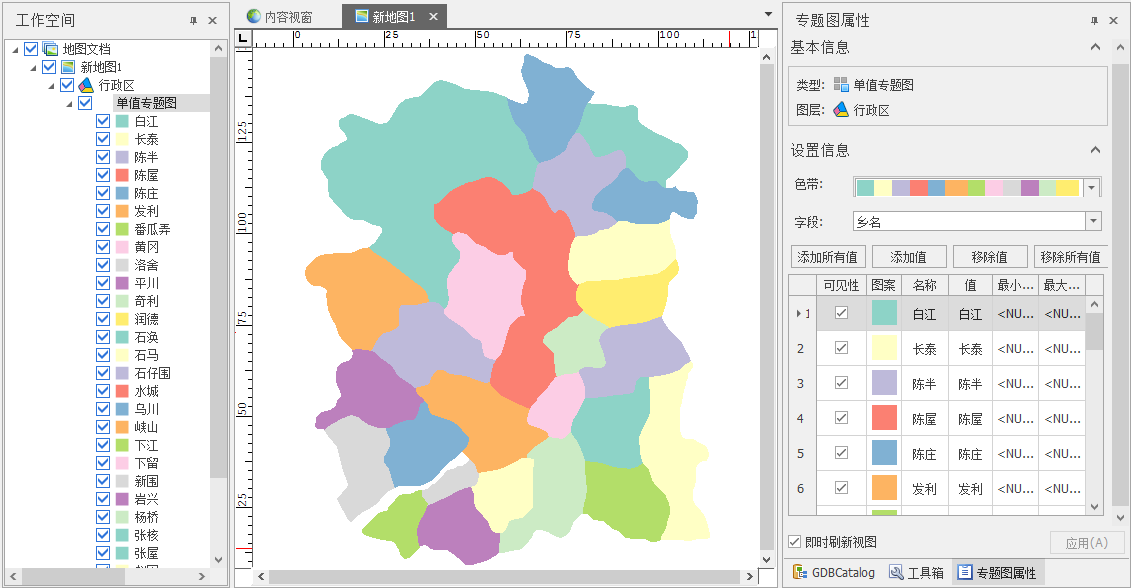The height and width of the screenshot is (588, 1131).
Task: Close the 新地图1 tab
Action: pyautogui.click(x=432, y=17)
